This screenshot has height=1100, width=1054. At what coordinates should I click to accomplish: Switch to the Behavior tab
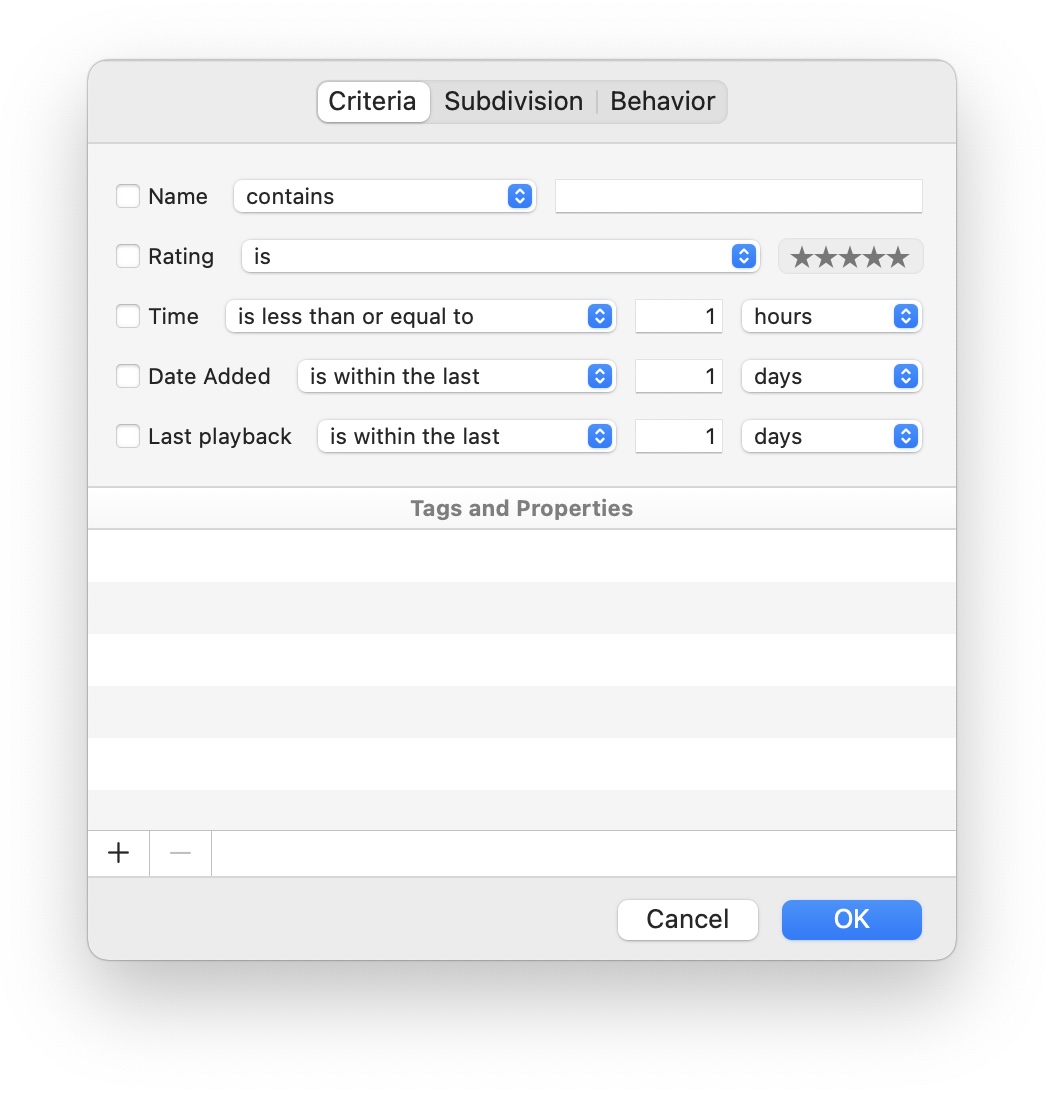[x=663, y=101]
